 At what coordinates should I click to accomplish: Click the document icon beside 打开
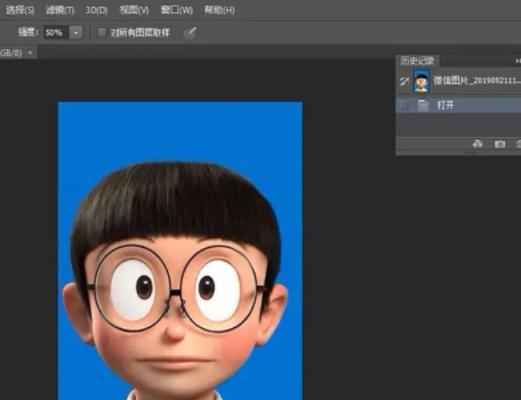tap(423, 105)
